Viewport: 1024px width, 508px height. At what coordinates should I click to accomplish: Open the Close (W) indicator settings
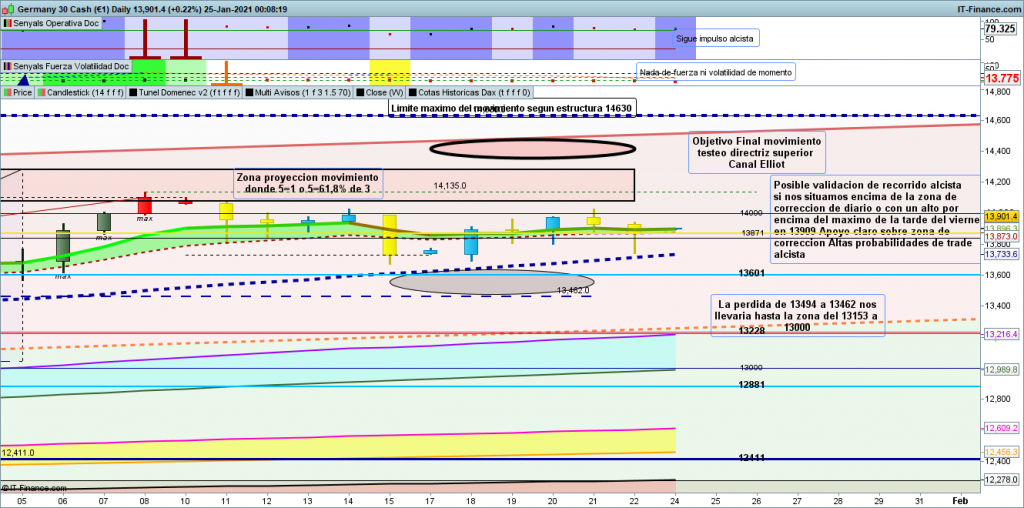point(379,92)
